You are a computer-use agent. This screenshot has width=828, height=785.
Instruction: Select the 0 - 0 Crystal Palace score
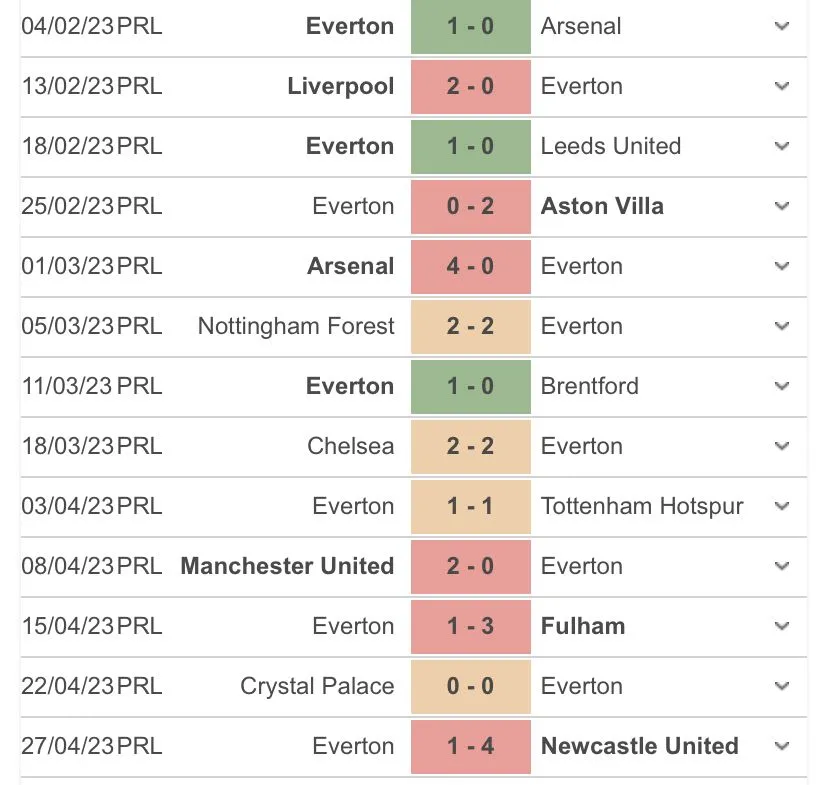coord(470,686)
